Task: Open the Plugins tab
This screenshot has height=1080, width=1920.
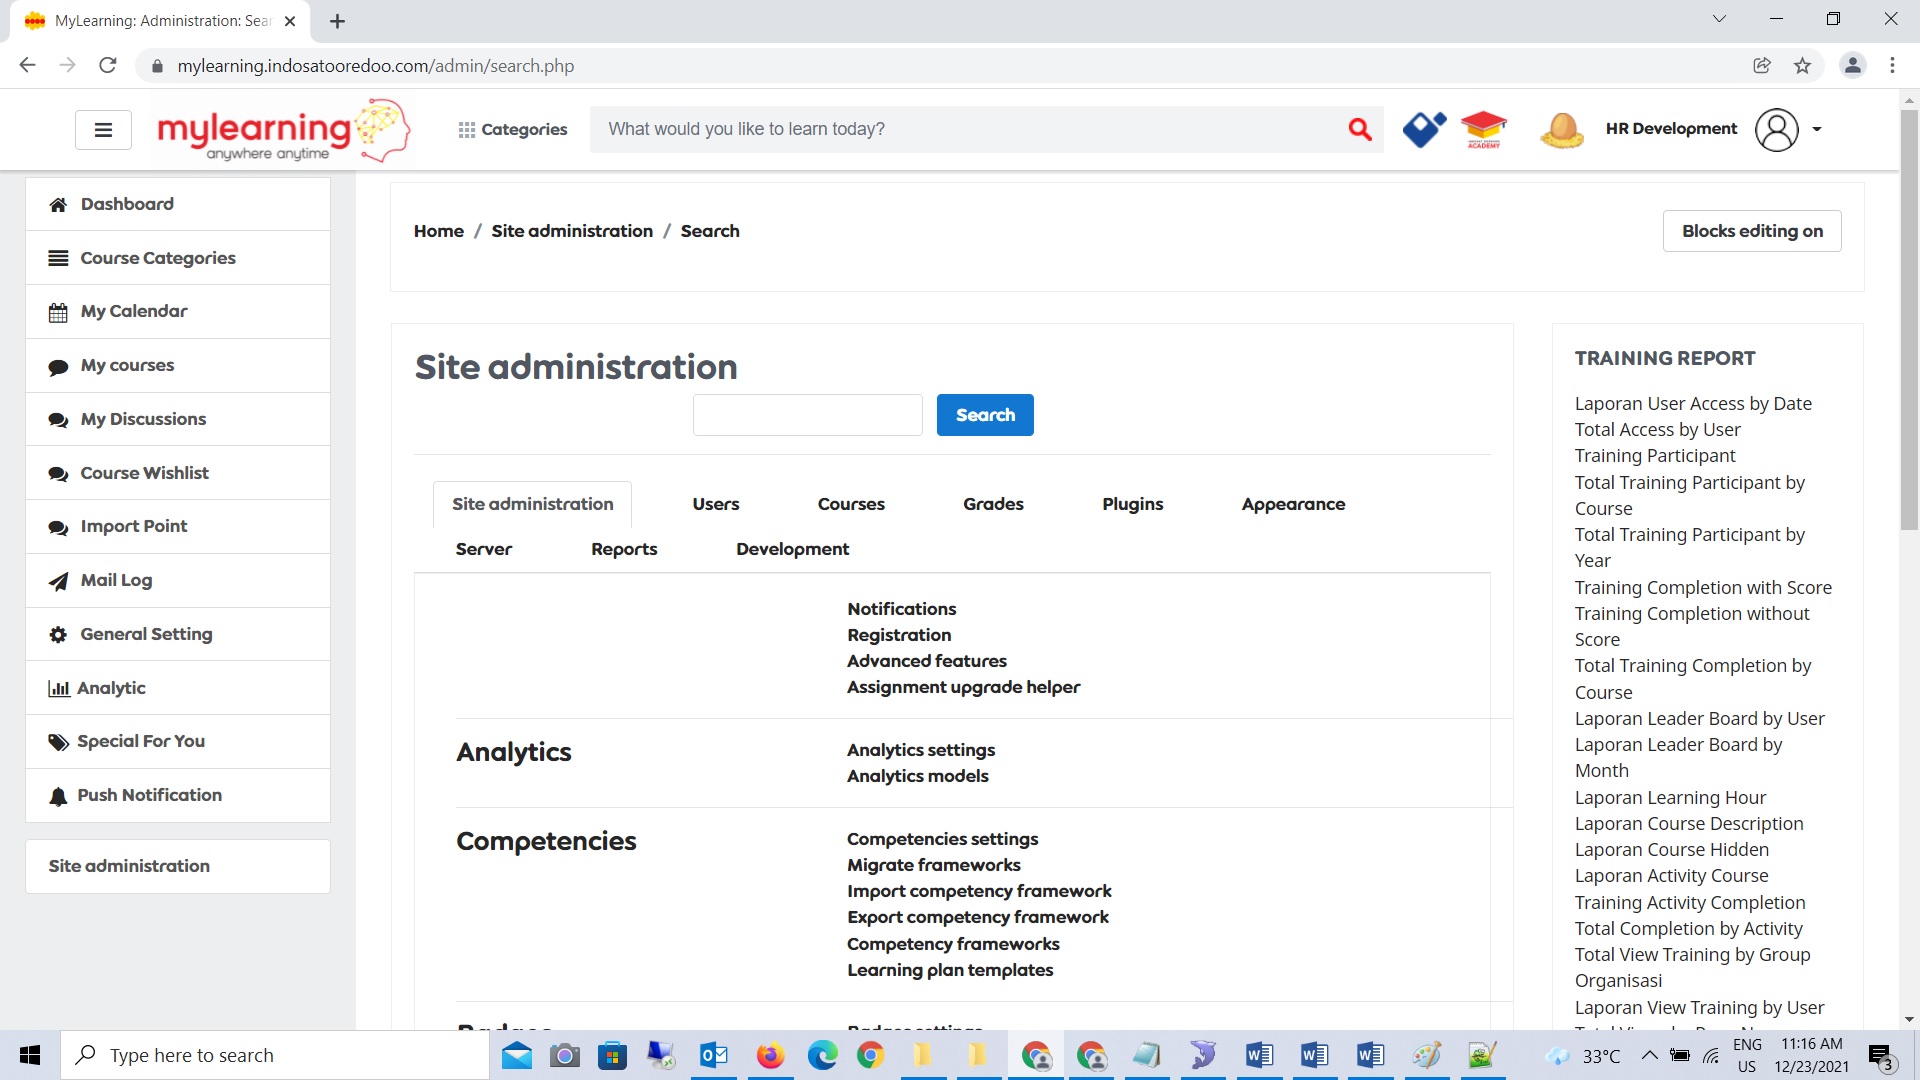Action: 1132,504
